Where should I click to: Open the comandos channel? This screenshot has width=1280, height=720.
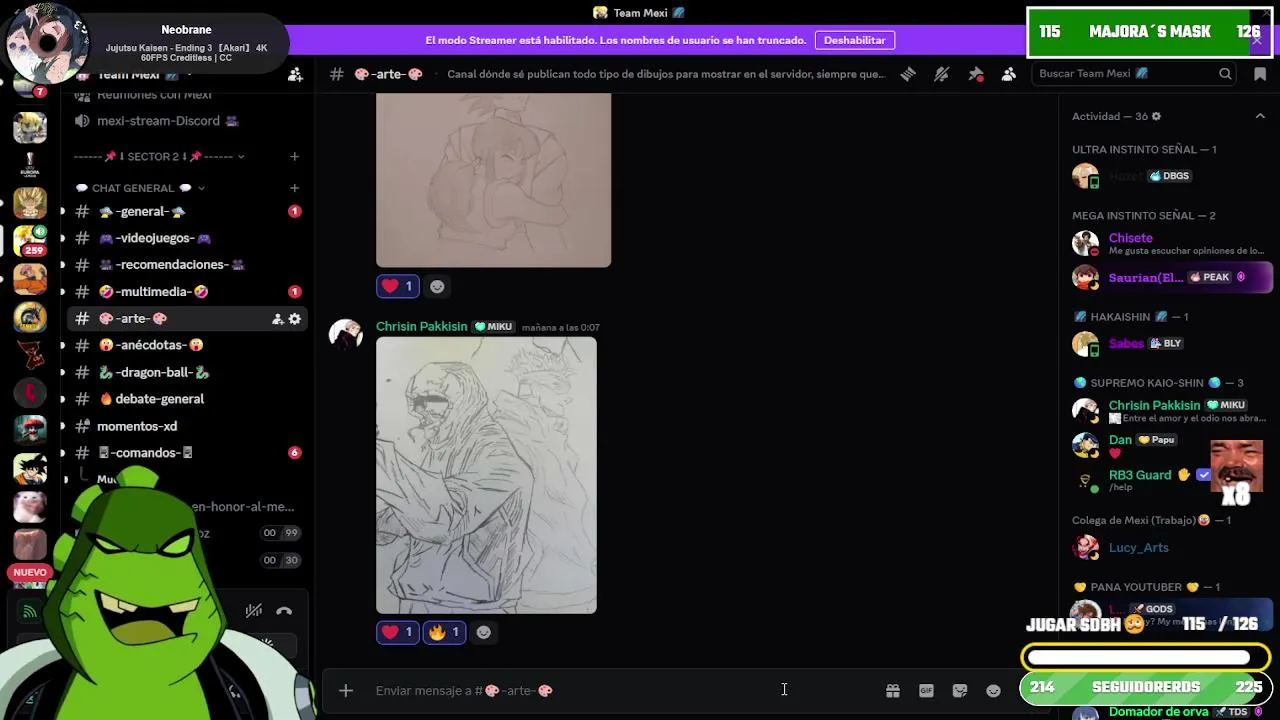(x=188, y=453)
